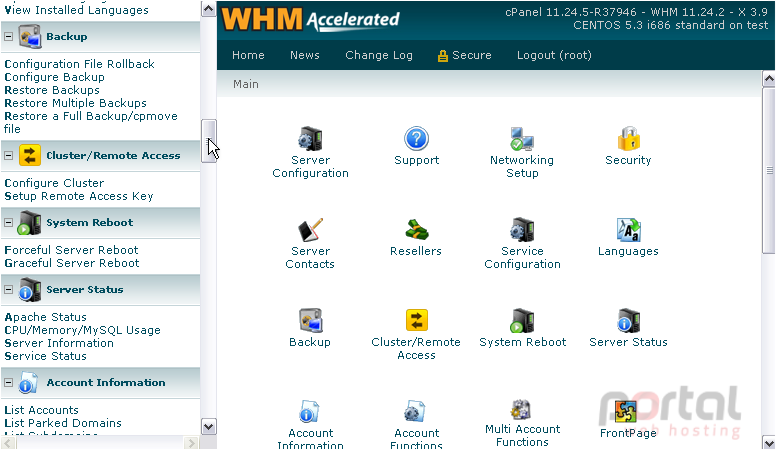Go to Home in top navigation
The height and width of the screenshot is (450, 776).
point(248,55)
